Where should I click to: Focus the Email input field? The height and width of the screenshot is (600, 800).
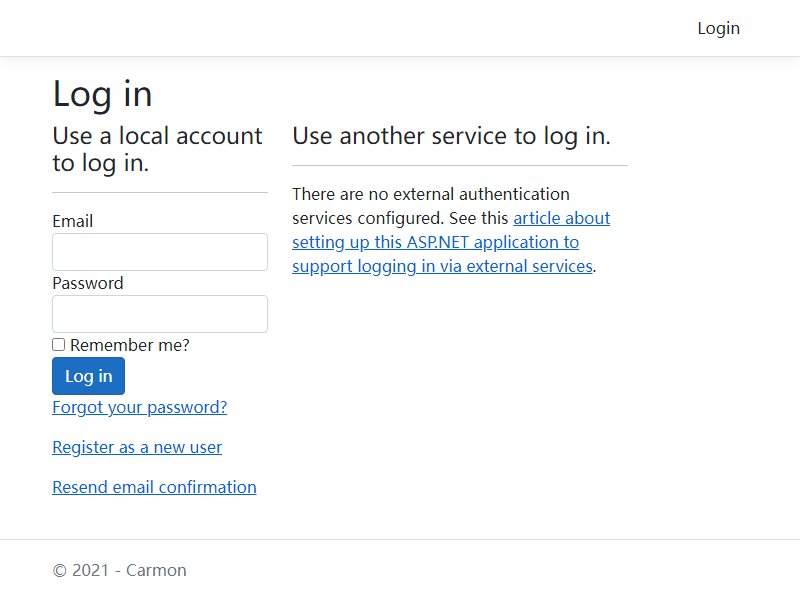pyautogui.click(x=160, y=252)
